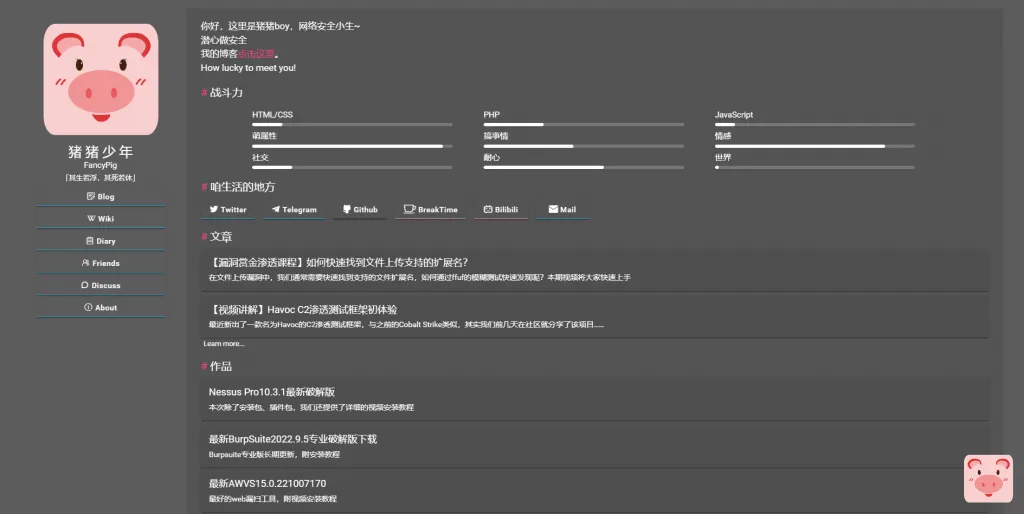Click the Twitter bird icon
1024x514 pixels.
click(213, 210)
